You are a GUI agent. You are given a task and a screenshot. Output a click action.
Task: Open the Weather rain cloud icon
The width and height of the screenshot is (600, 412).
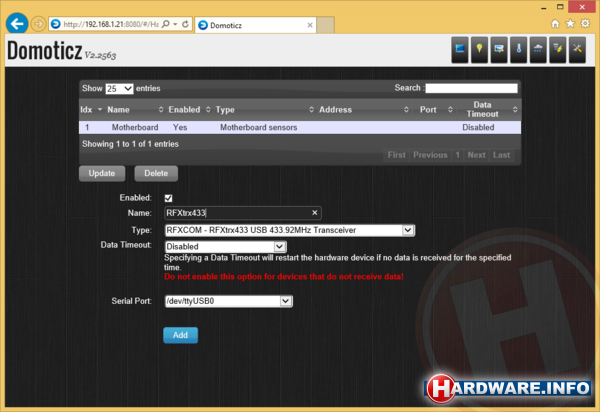click(x=538, y=50)
